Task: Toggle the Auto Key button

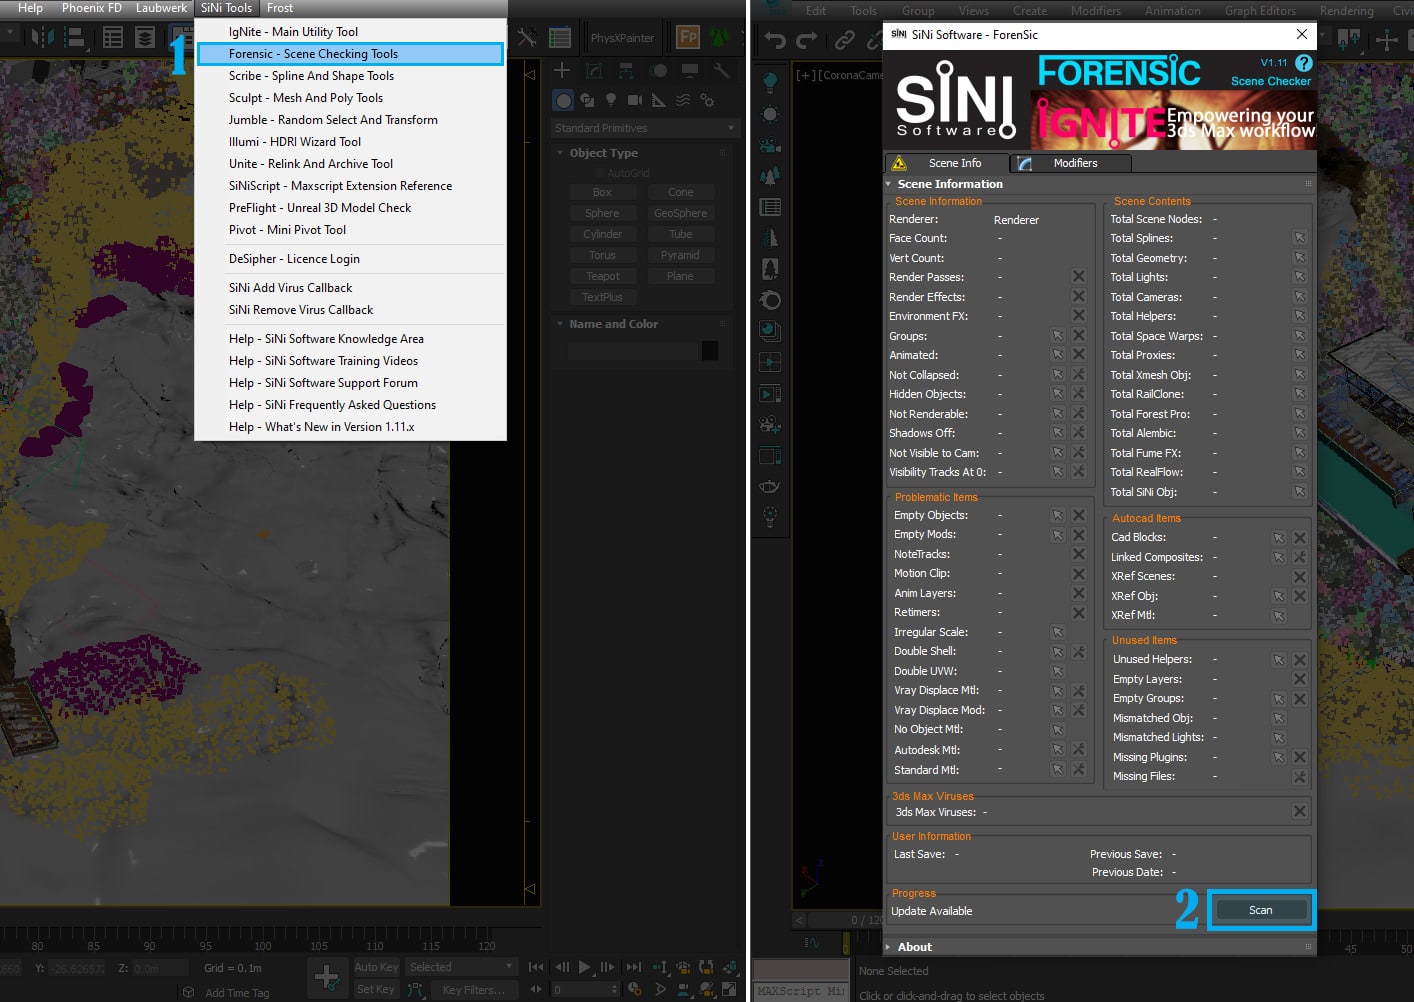Action: click(x=376, y=967)
